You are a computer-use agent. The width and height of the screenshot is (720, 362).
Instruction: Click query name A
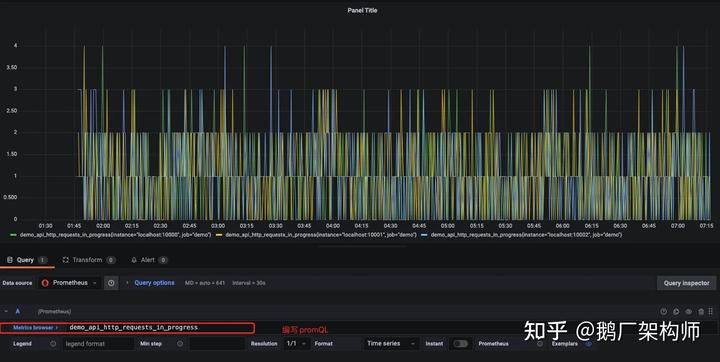tap(17, 311)
